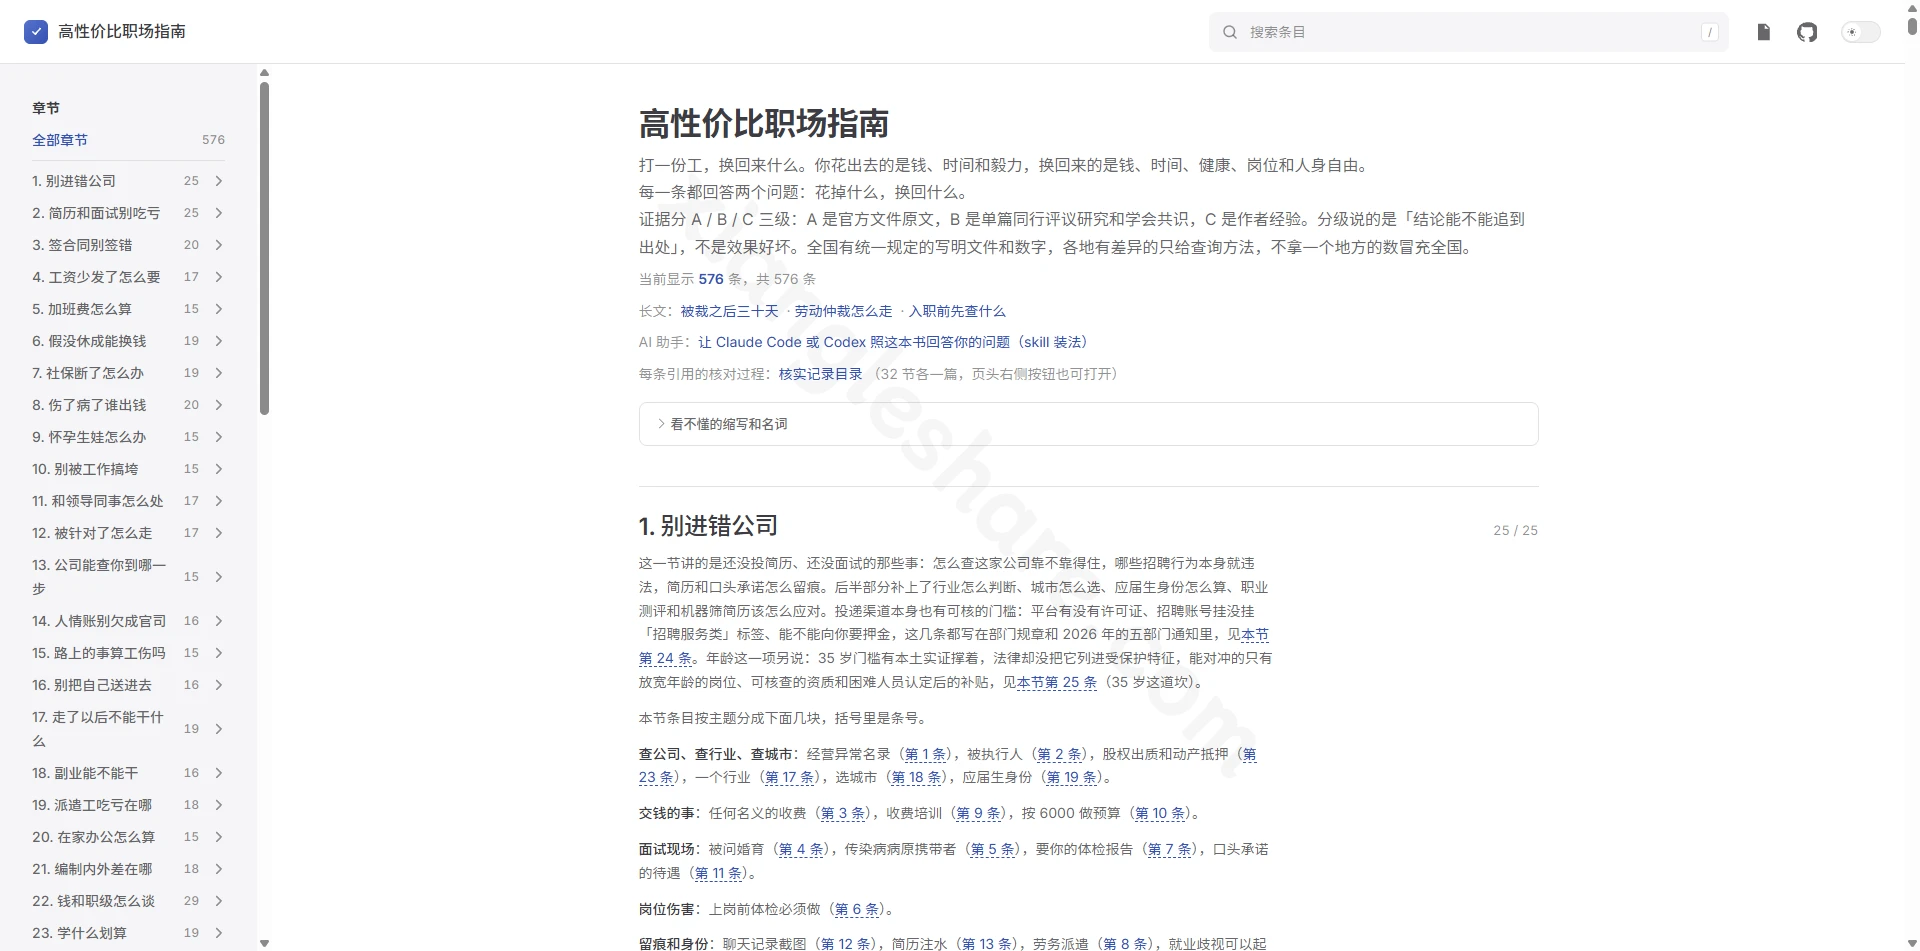Open the document file icon in header
Image resolution: width=1920 pixels, height=951 pixels.
[1763, 32]
